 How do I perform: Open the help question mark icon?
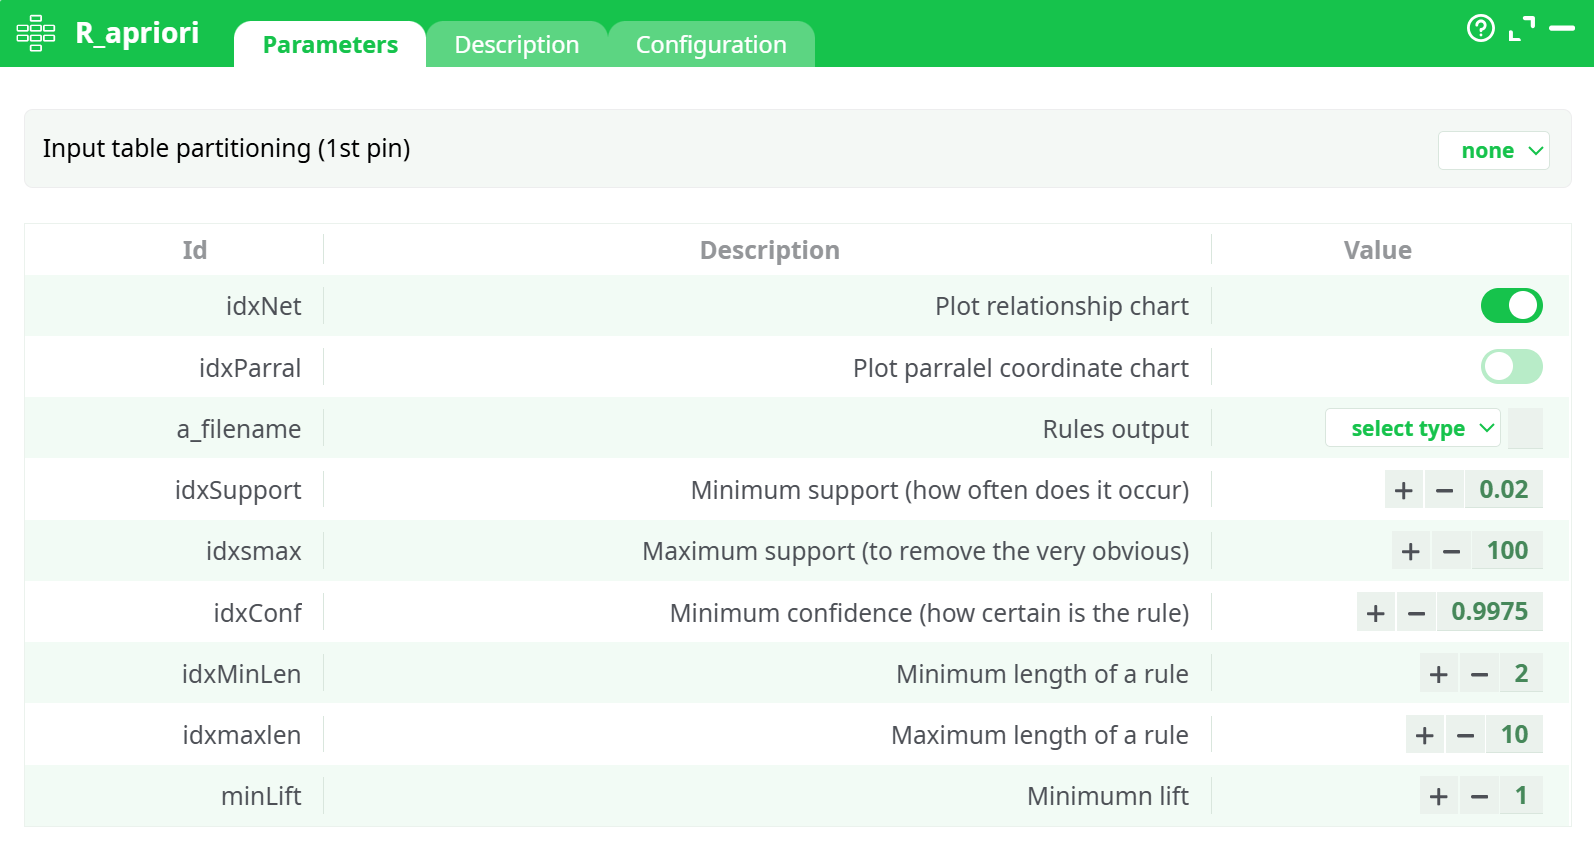tap(1480, 28)
